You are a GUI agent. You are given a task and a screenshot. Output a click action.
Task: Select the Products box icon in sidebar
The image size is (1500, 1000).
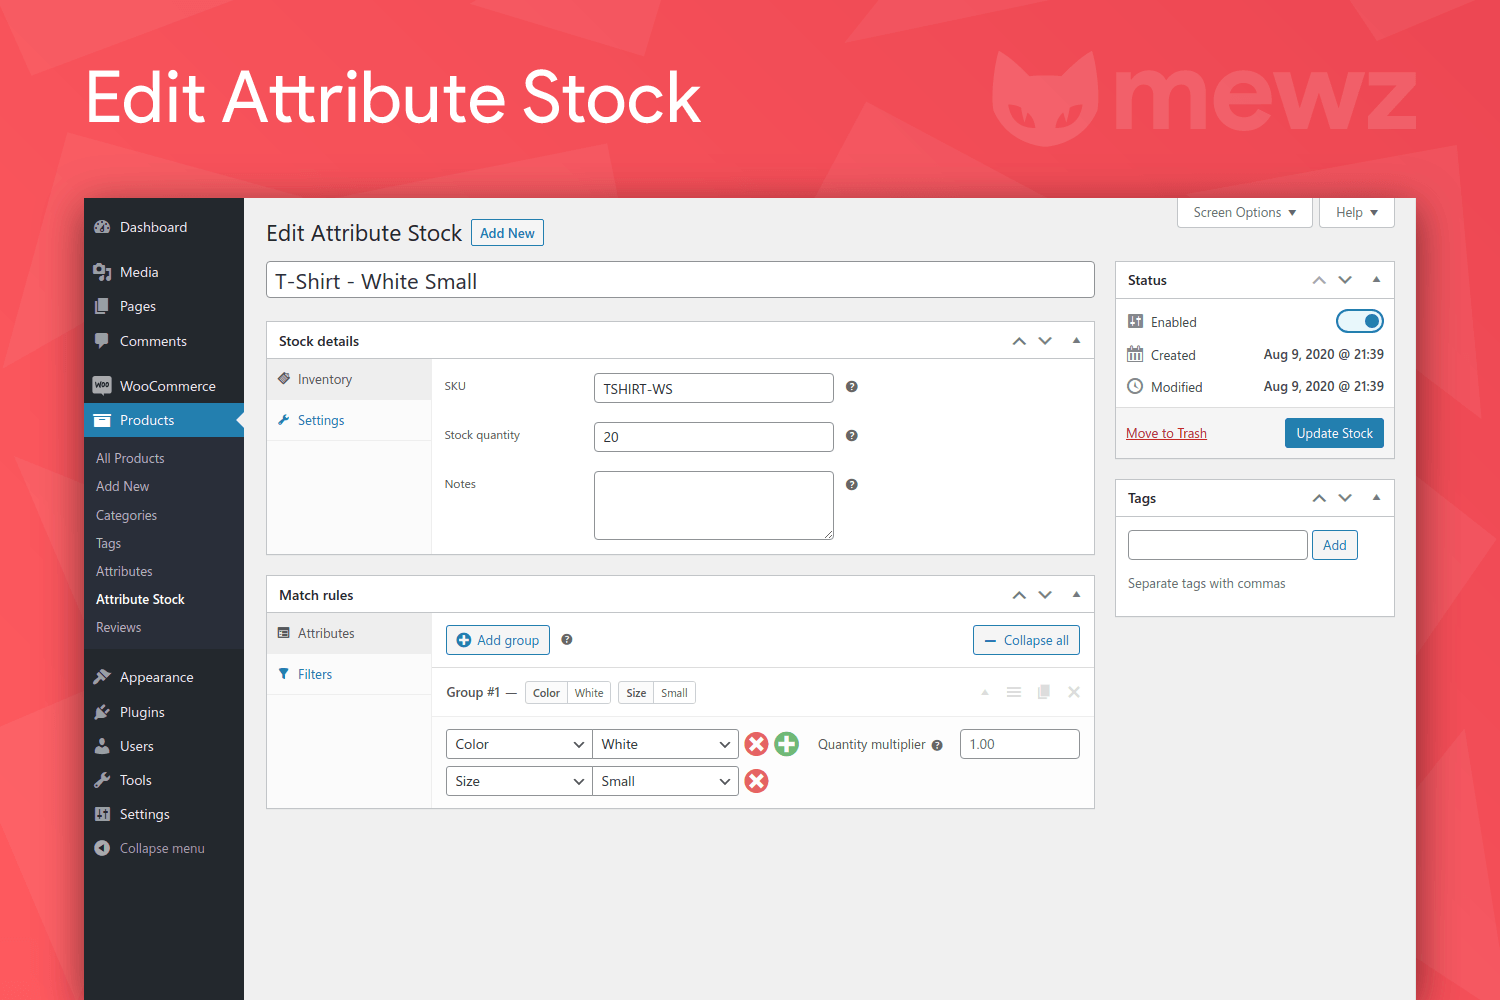pos(103,420)
